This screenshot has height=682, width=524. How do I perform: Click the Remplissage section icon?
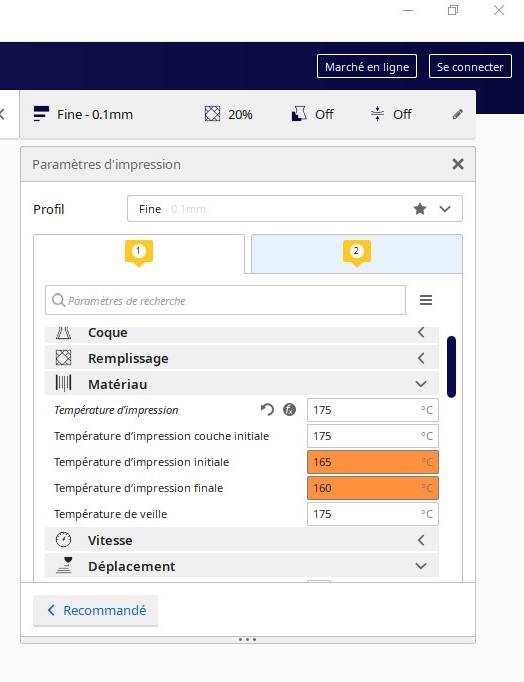point(63,358)
